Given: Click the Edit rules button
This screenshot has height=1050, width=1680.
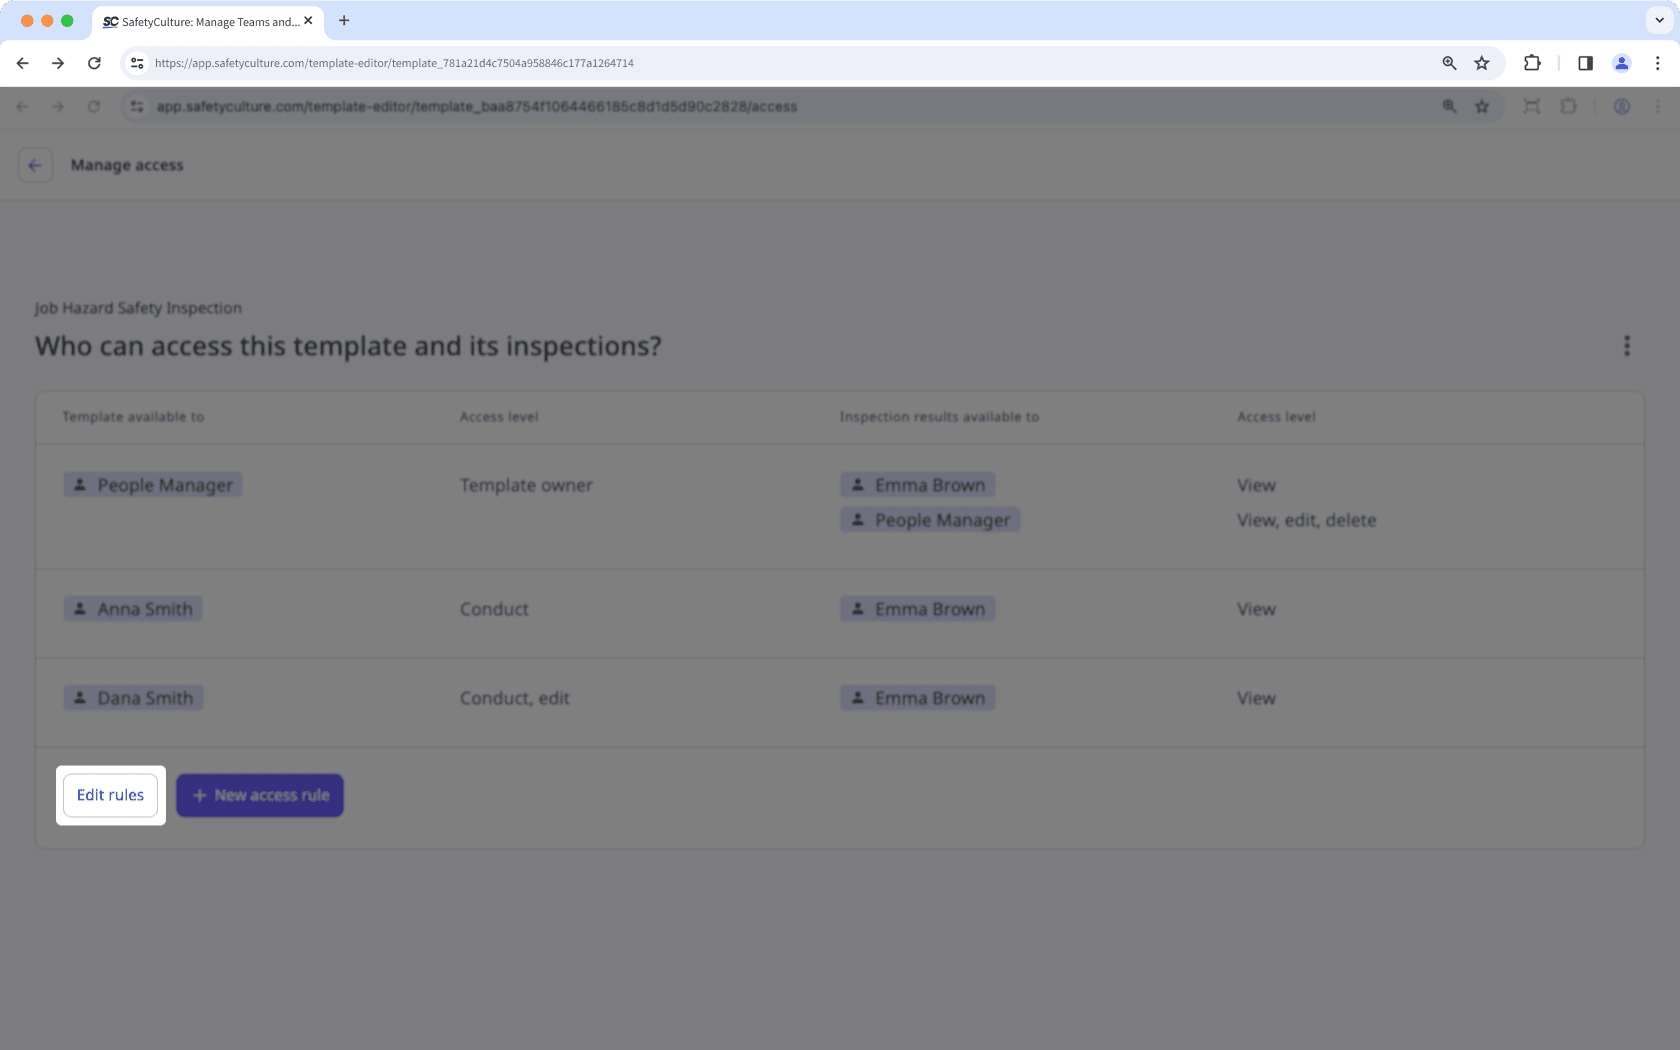Looking at the screenshot, I should [x=110, y=795].
